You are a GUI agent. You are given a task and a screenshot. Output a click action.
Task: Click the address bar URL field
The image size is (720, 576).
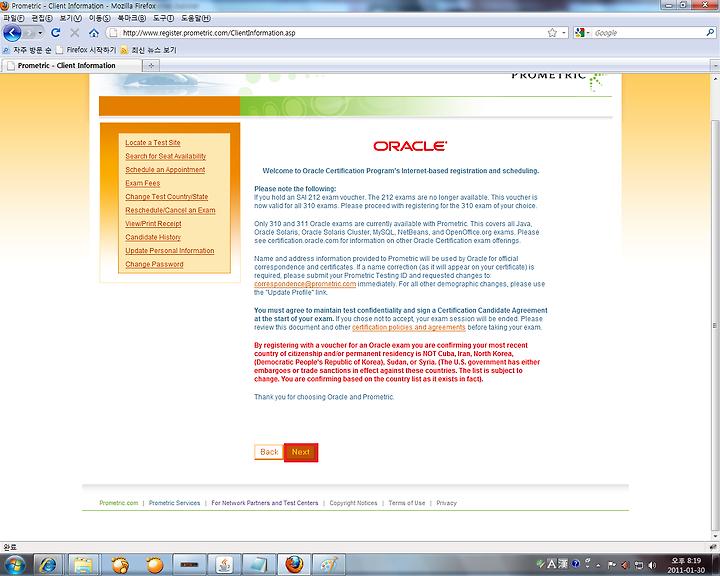[332, 33]
